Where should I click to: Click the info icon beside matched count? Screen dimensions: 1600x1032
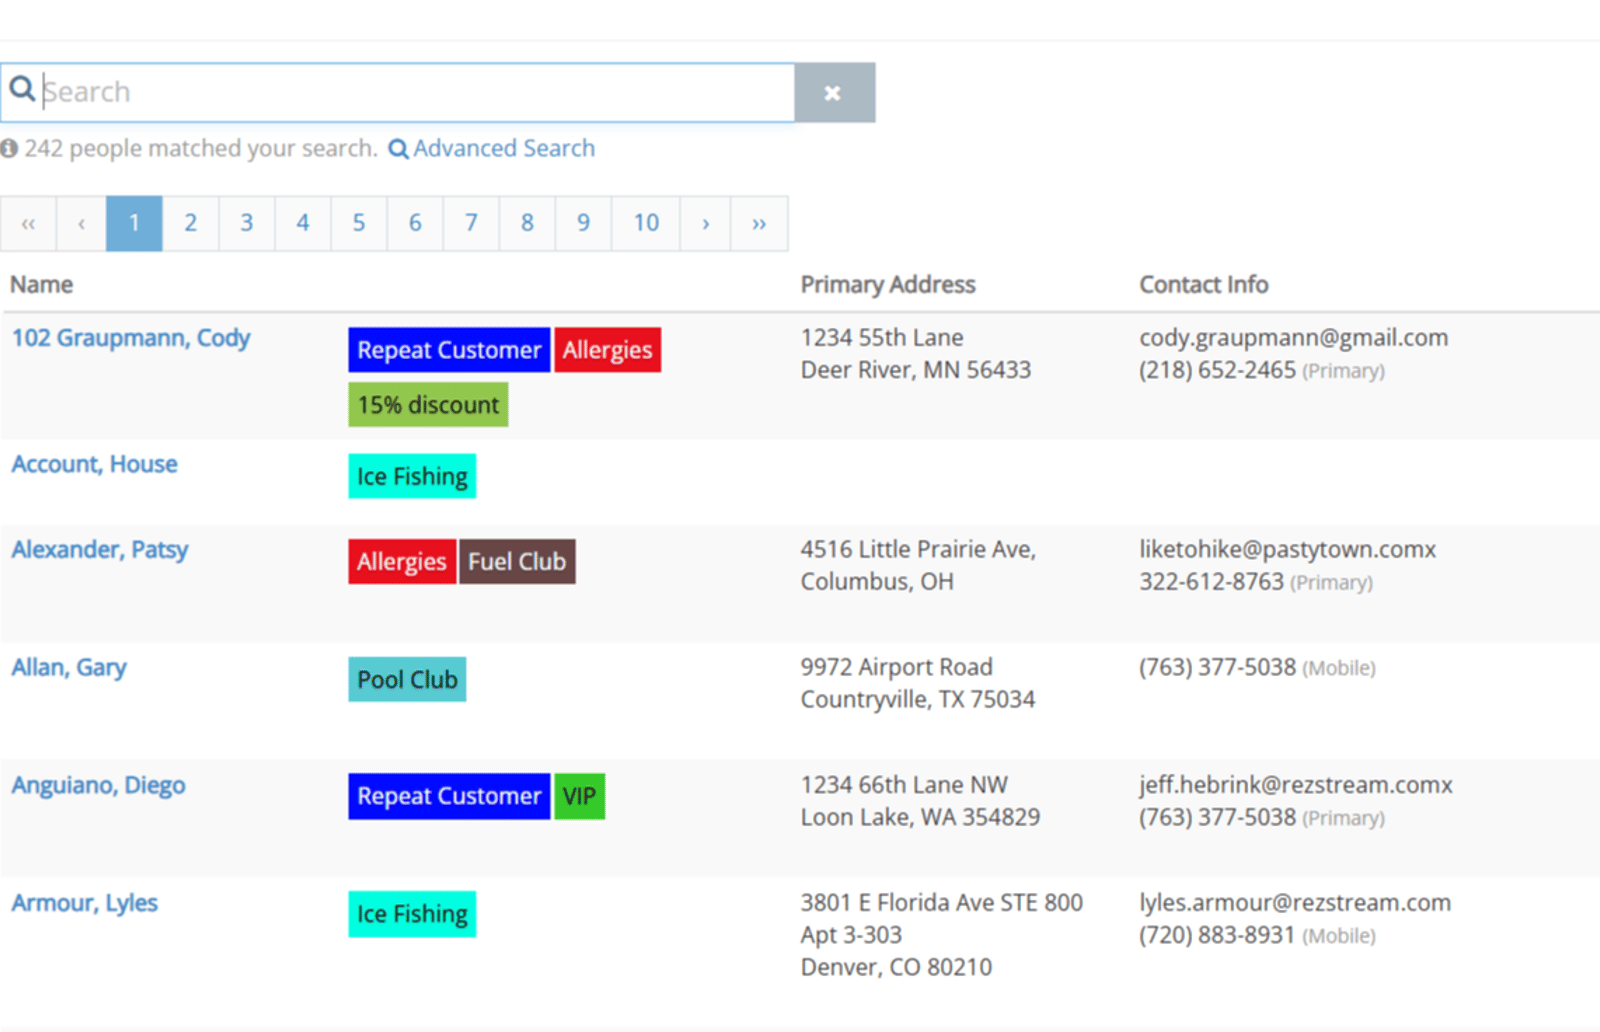(9, 149)
